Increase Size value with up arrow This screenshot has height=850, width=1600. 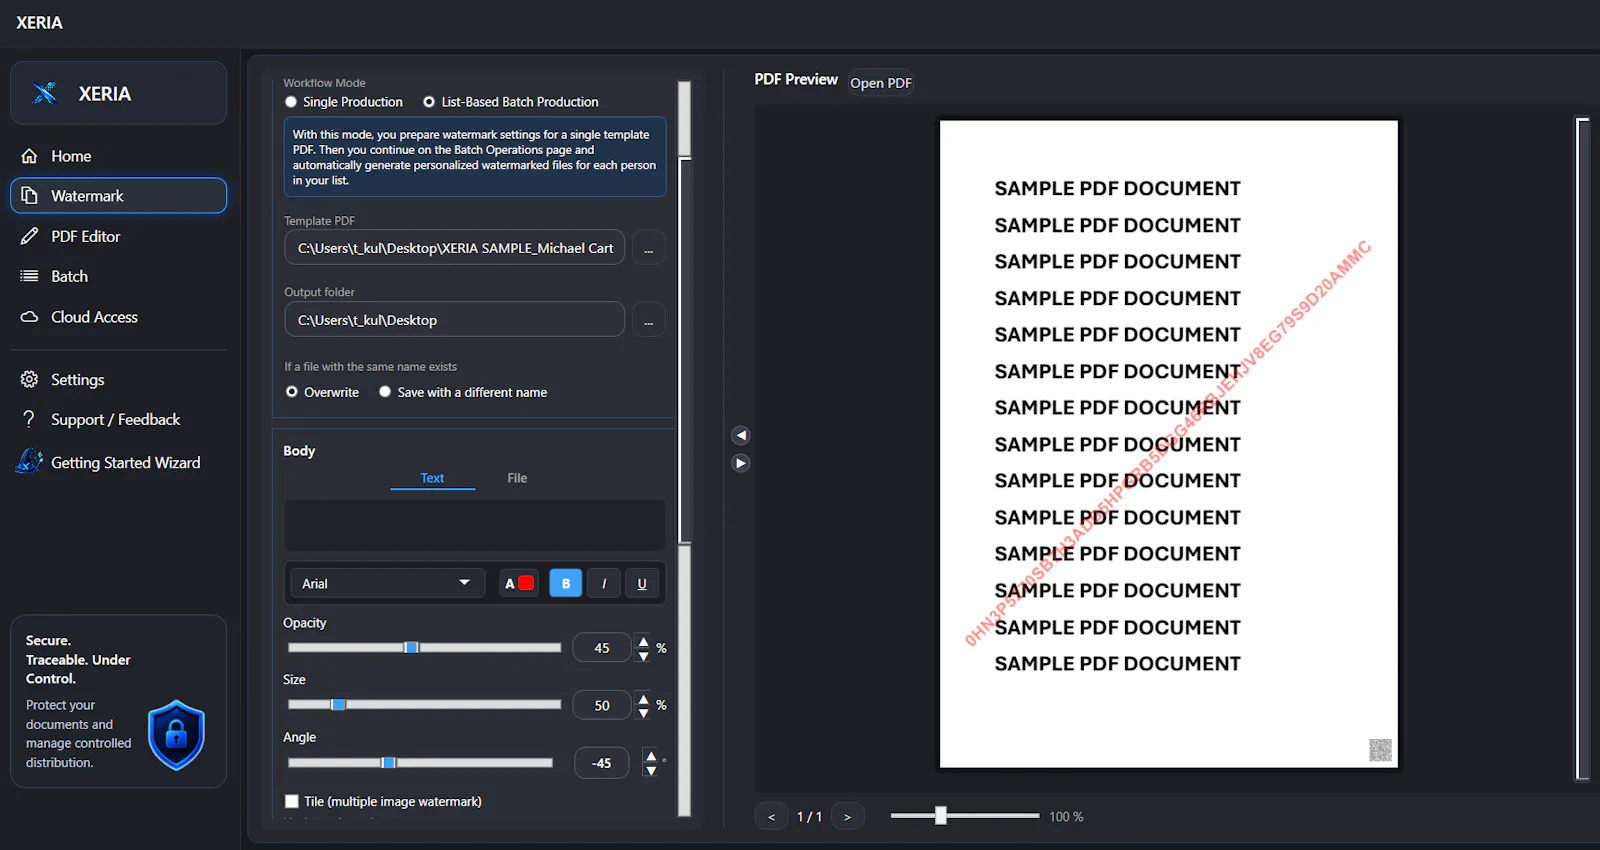tap(643, 699)
